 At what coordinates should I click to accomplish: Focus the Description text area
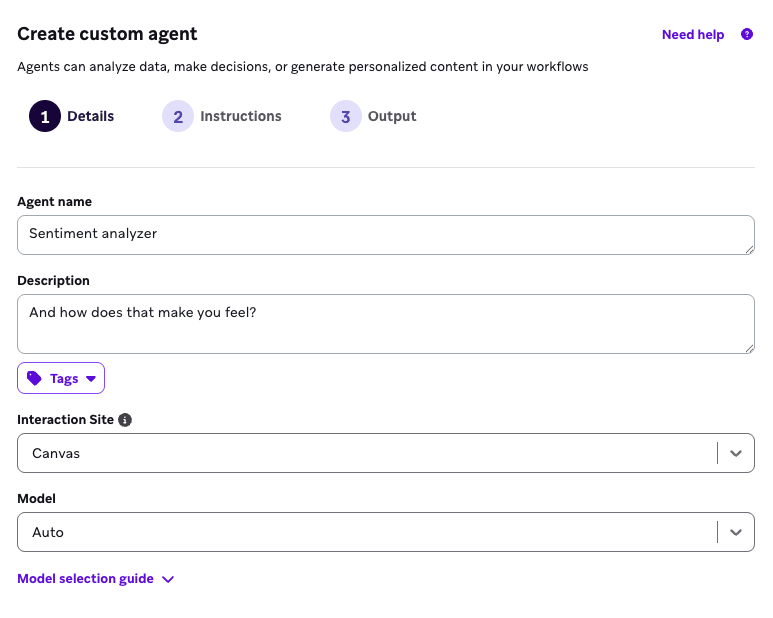pos(385,323)
